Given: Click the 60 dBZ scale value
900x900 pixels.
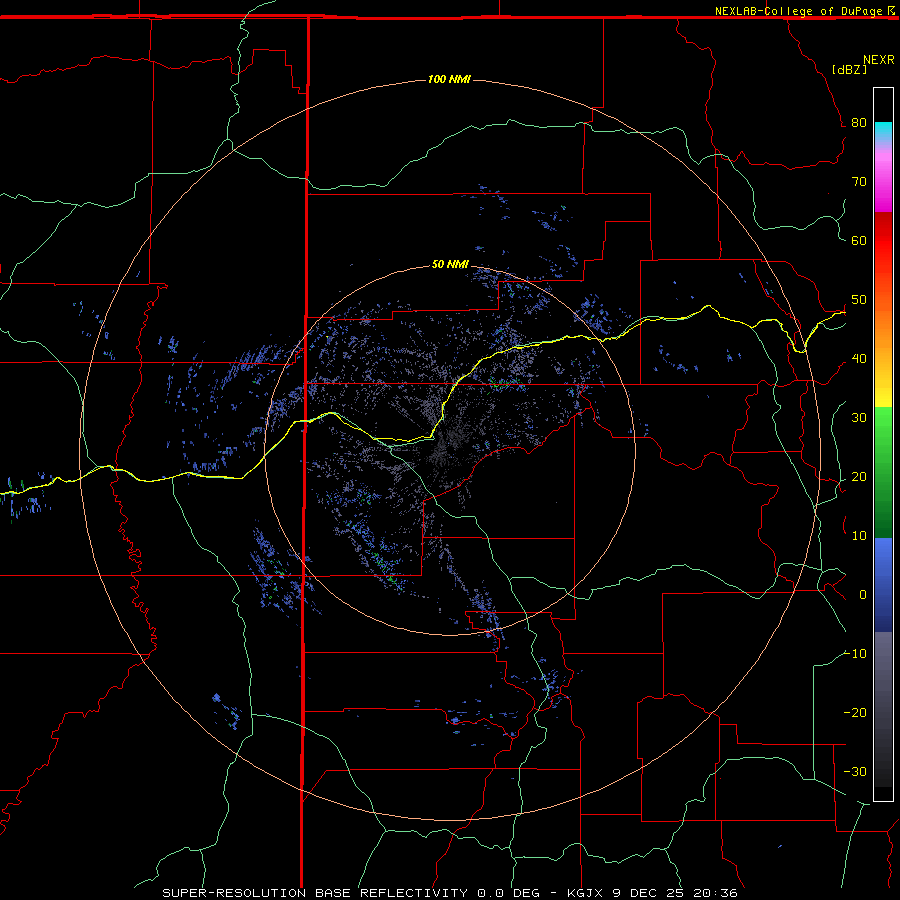Looking at the screenshot, I should click(x=859, y=240).
